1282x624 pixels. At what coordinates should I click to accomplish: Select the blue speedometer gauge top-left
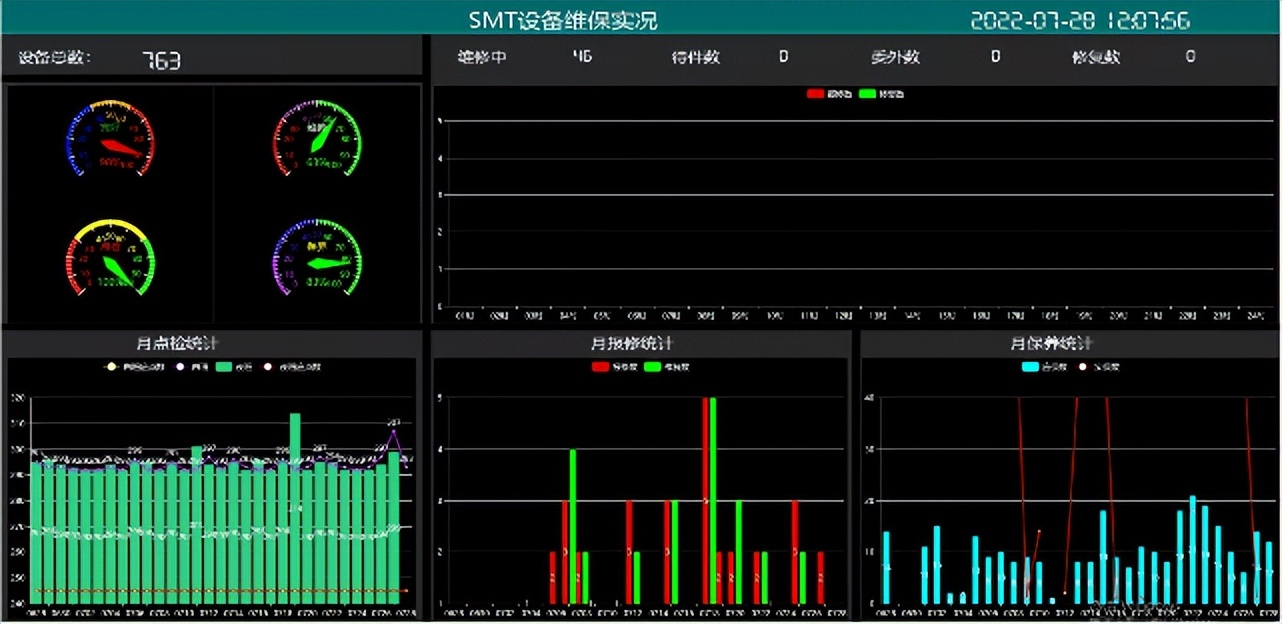(112, 140)
